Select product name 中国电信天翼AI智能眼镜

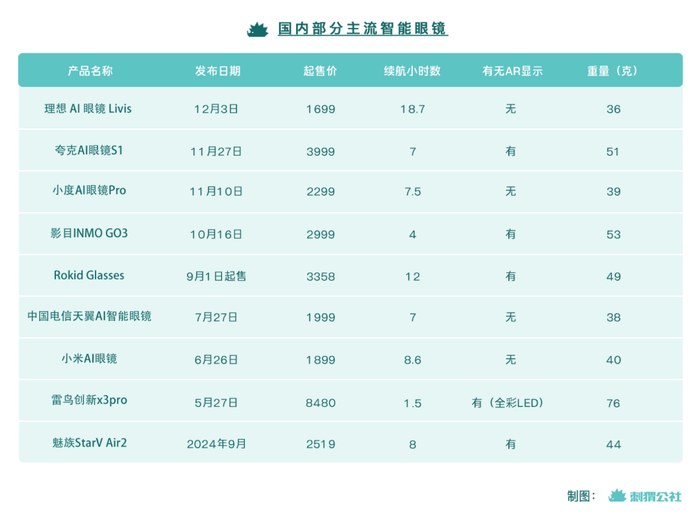tap(89, 316)
